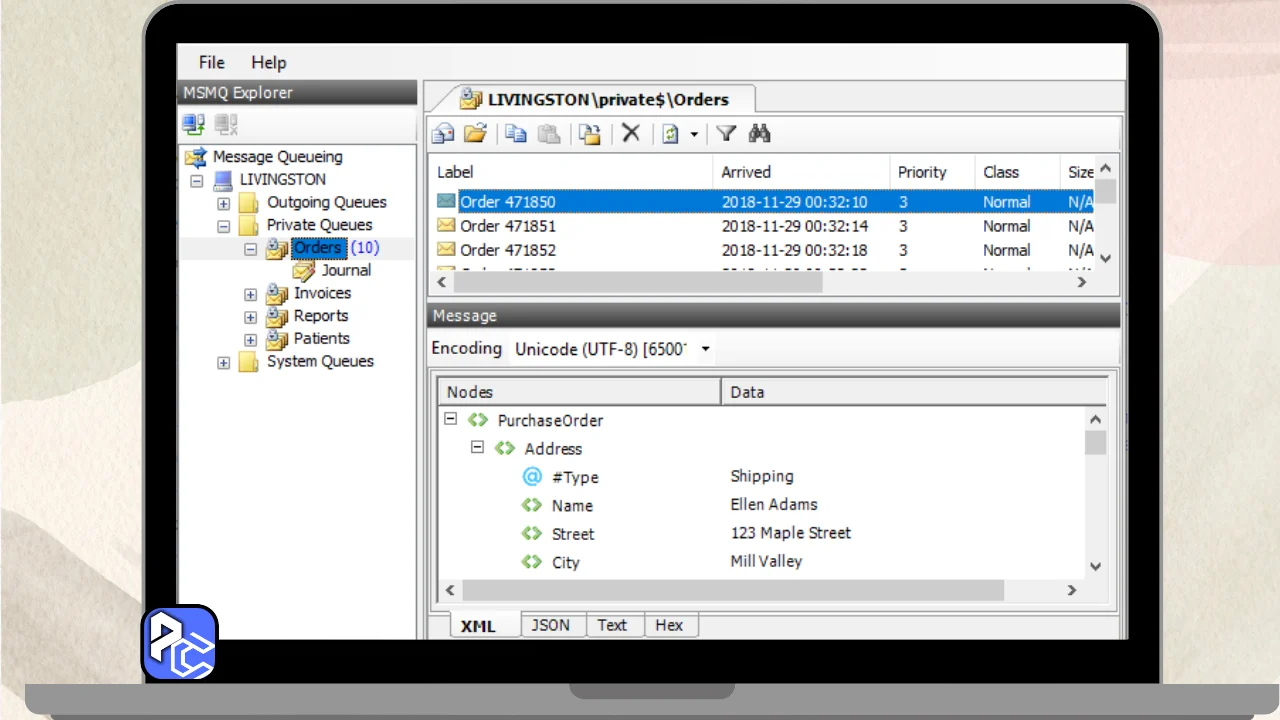This screenshot has height=720, width=1280.
Task: Click the connect computer icon in MSMQ Explorer
Action: [194, 125]
